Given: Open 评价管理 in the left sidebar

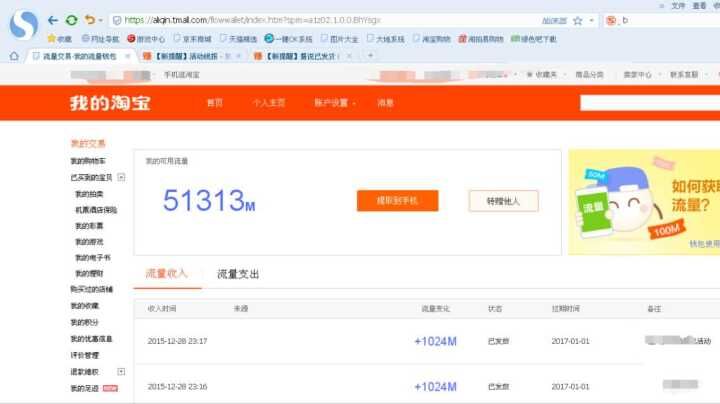Looking at the screenshot, I should point(84,355).
